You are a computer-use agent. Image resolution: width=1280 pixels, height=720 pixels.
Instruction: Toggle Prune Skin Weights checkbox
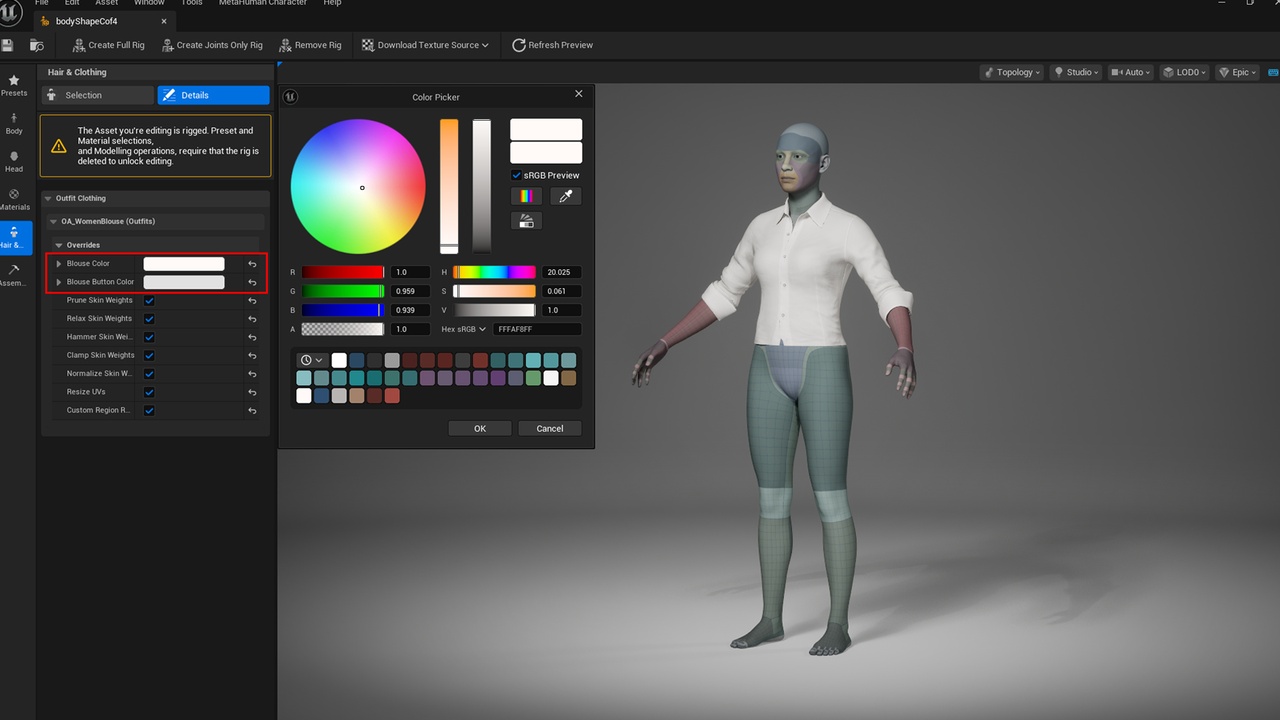pos(149,300)
